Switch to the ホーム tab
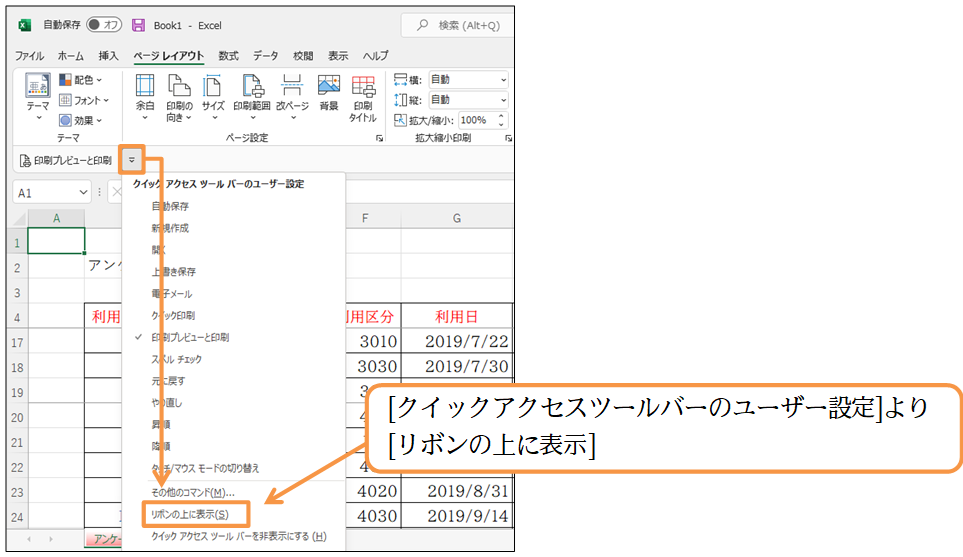963x557 pixels. (x=71, y=56)
